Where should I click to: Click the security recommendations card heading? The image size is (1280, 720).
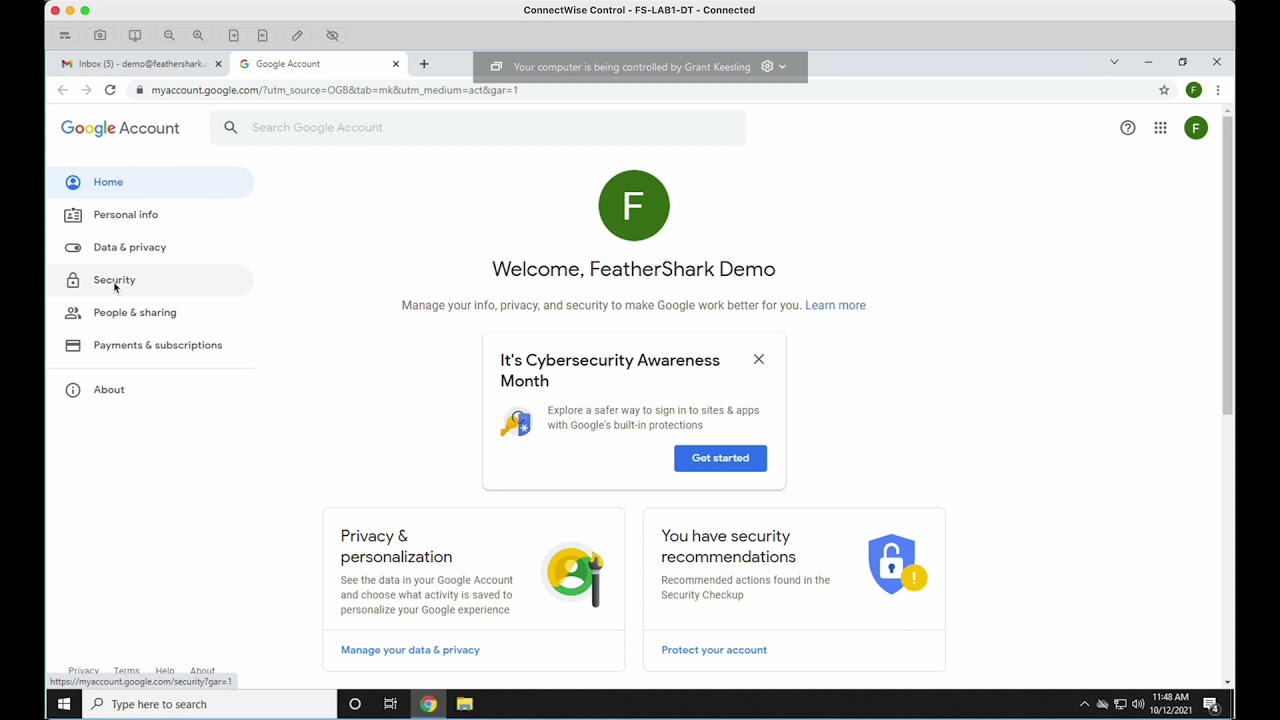pyautogui.click(x=728, y=546)
